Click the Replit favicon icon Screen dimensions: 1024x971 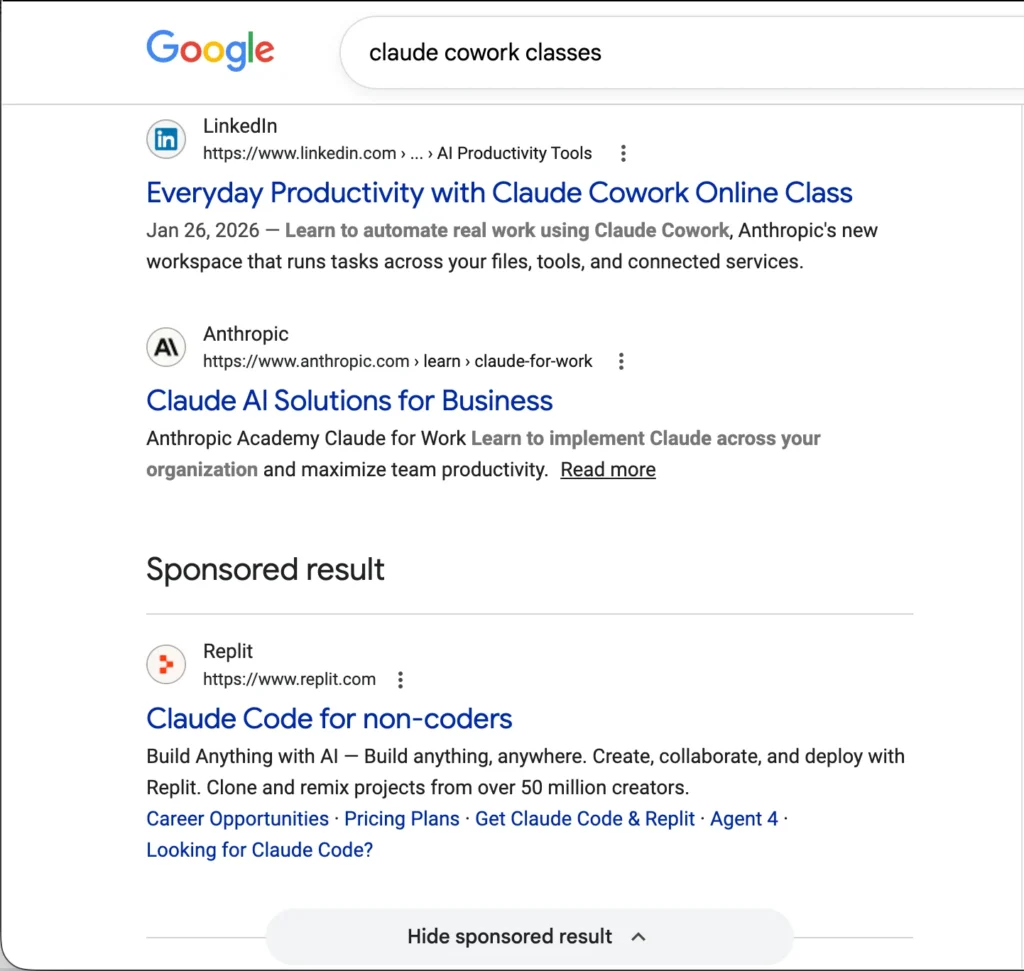click(166, 665)
